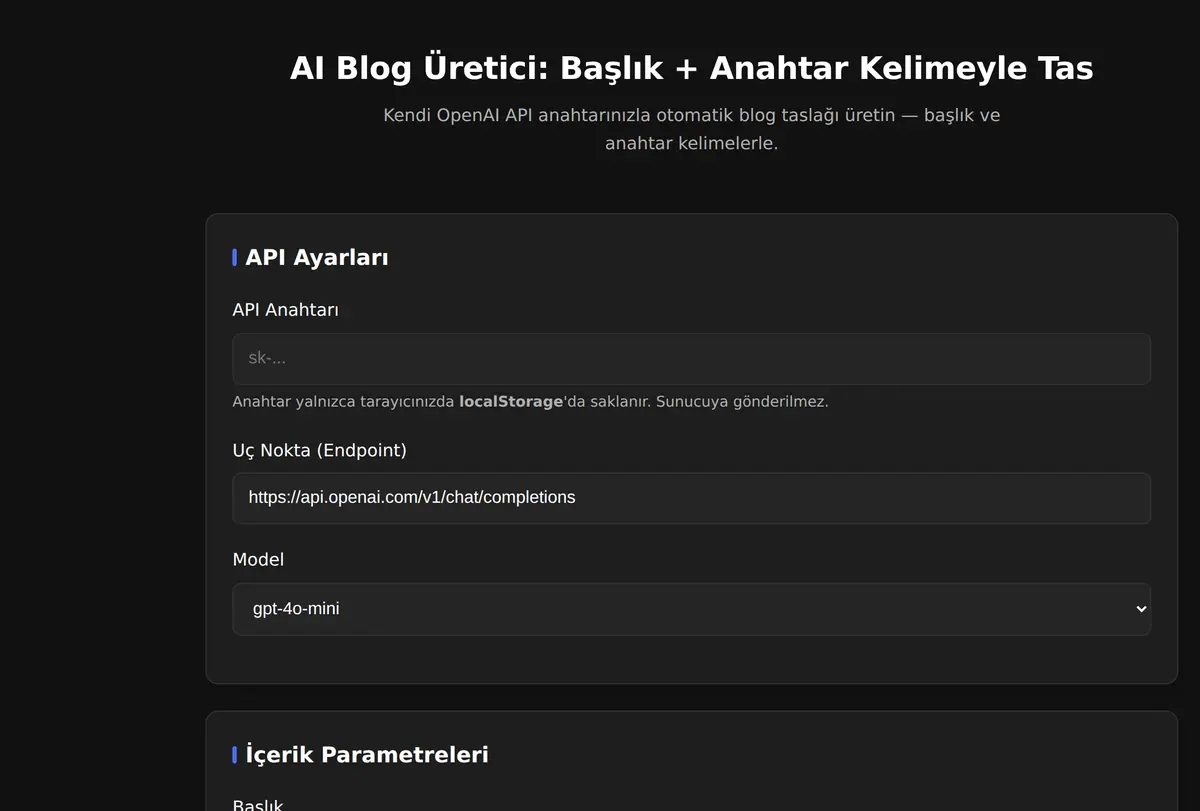The image size is (1200, 811).
Task: Click the 'AI Blog Üretici' page title
Action: point(691,68)
